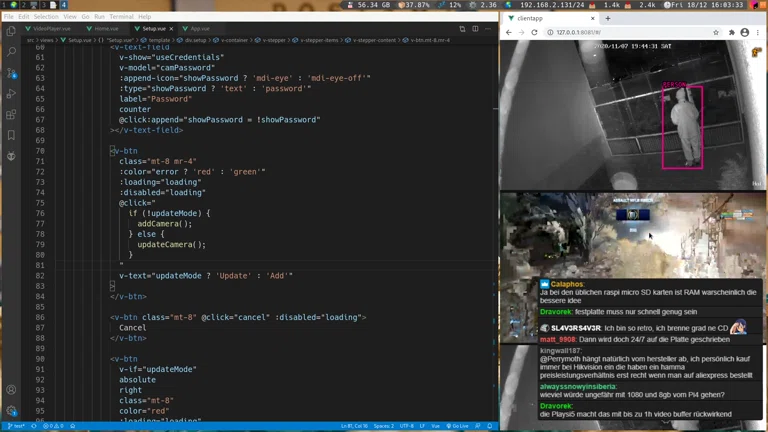The image size is (768, 432).
Task: Open the Bookmarks view in the activity bar
Action: tap(11, 135)
